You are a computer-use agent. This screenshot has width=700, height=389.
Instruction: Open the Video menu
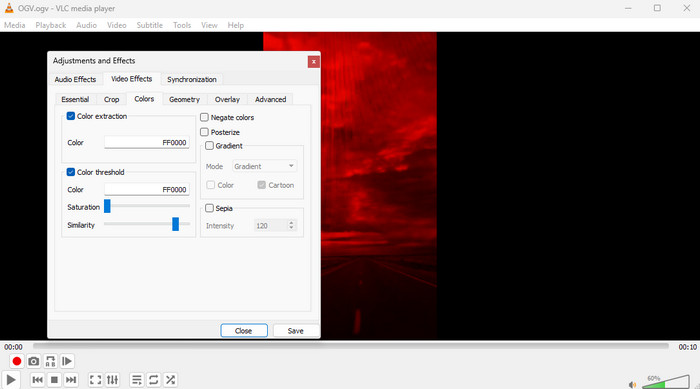click(117, 25)
